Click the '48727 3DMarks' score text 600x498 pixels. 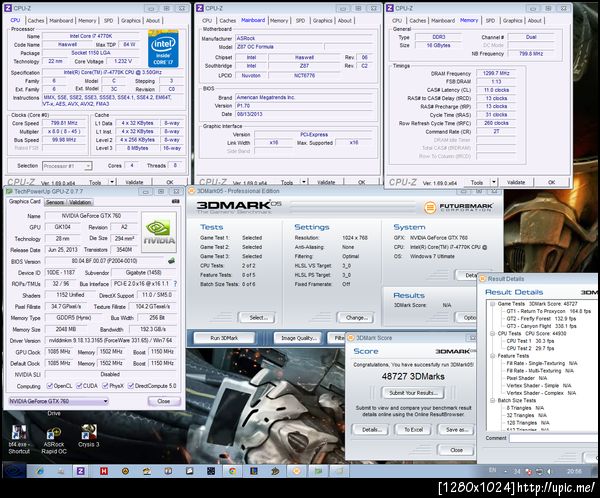point(413,377)
